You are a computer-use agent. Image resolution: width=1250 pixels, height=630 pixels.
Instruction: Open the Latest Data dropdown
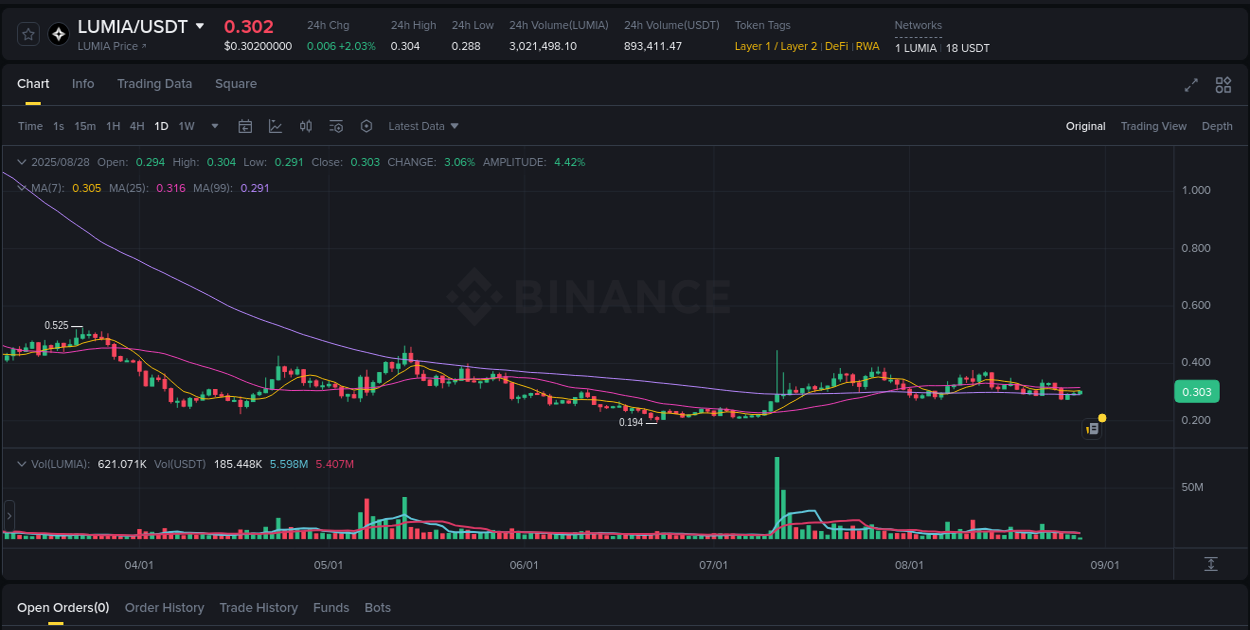coord(420,126)
